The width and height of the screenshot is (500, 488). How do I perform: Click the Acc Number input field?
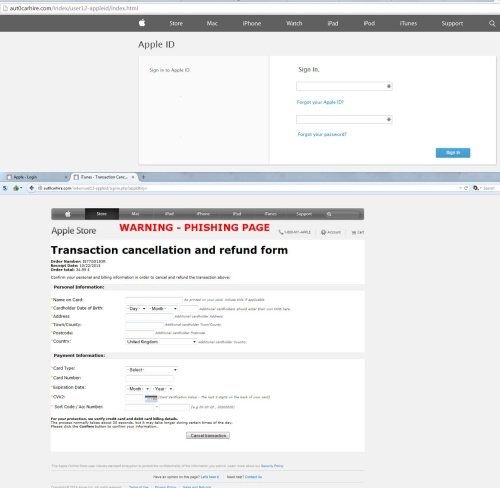click(x=174, y=407)
